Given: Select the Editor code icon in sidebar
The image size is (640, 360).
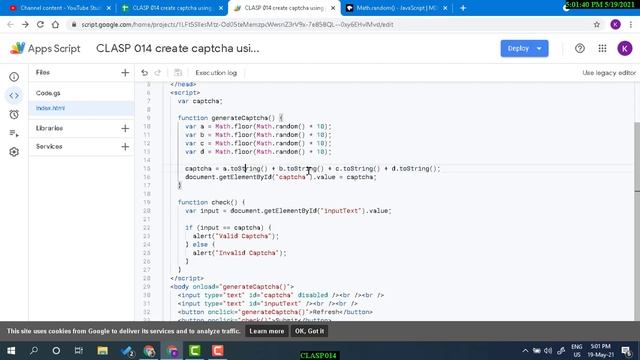Looking at the screenshot, I should (14, 96).
